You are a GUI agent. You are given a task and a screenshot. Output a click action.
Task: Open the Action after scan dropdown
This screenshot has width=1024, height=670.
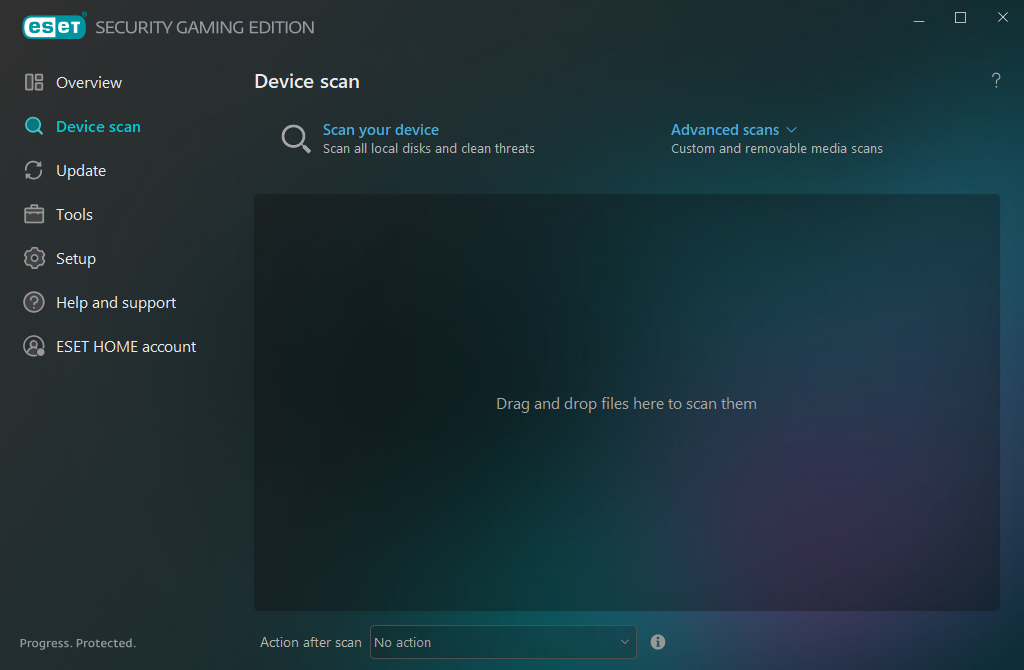[x=503, y=642]
